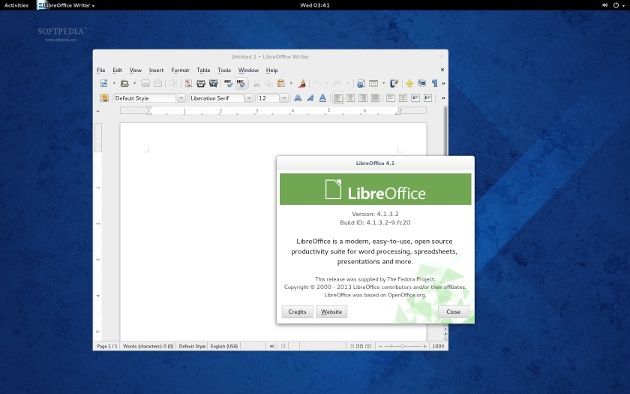
Task: Click the Save document icon
Action: 145,84
